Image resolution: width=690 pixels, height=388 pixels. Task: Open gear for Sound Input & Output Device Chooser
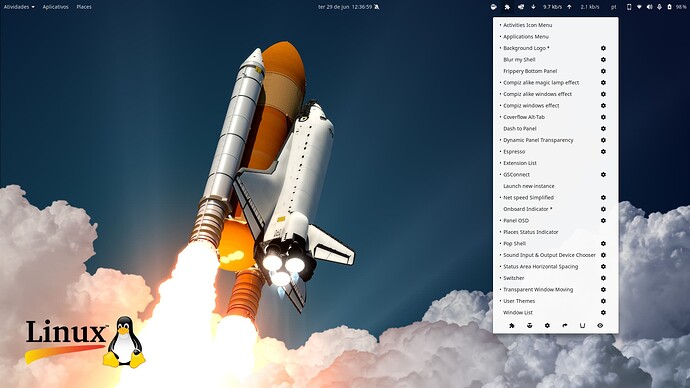[603, 255]
